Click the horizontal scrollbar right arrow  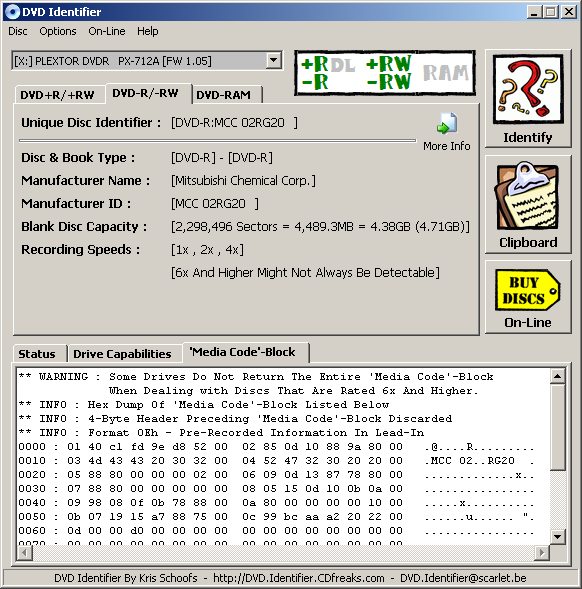[x=542, y=553]
